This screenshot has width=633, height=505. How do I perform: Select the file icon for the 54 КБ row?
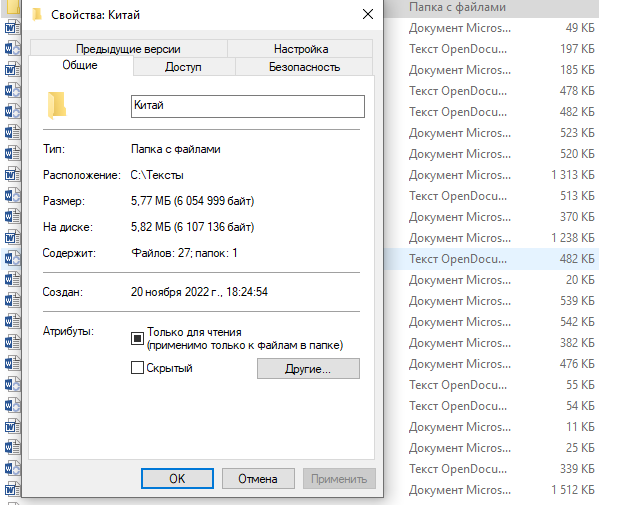12,406
